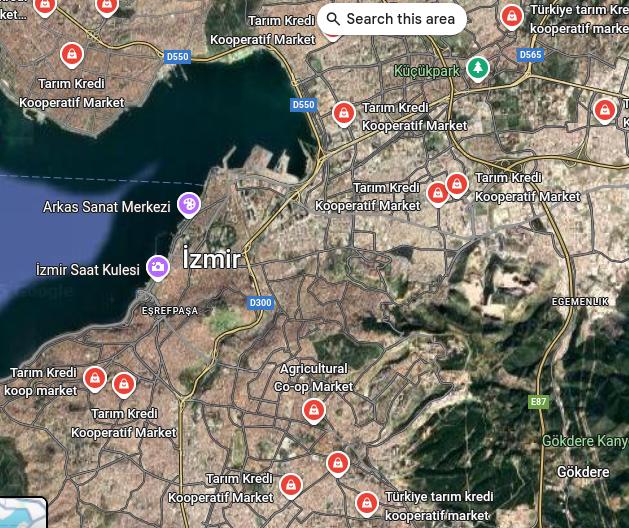Click the İzmir city name label

(211, 261)
